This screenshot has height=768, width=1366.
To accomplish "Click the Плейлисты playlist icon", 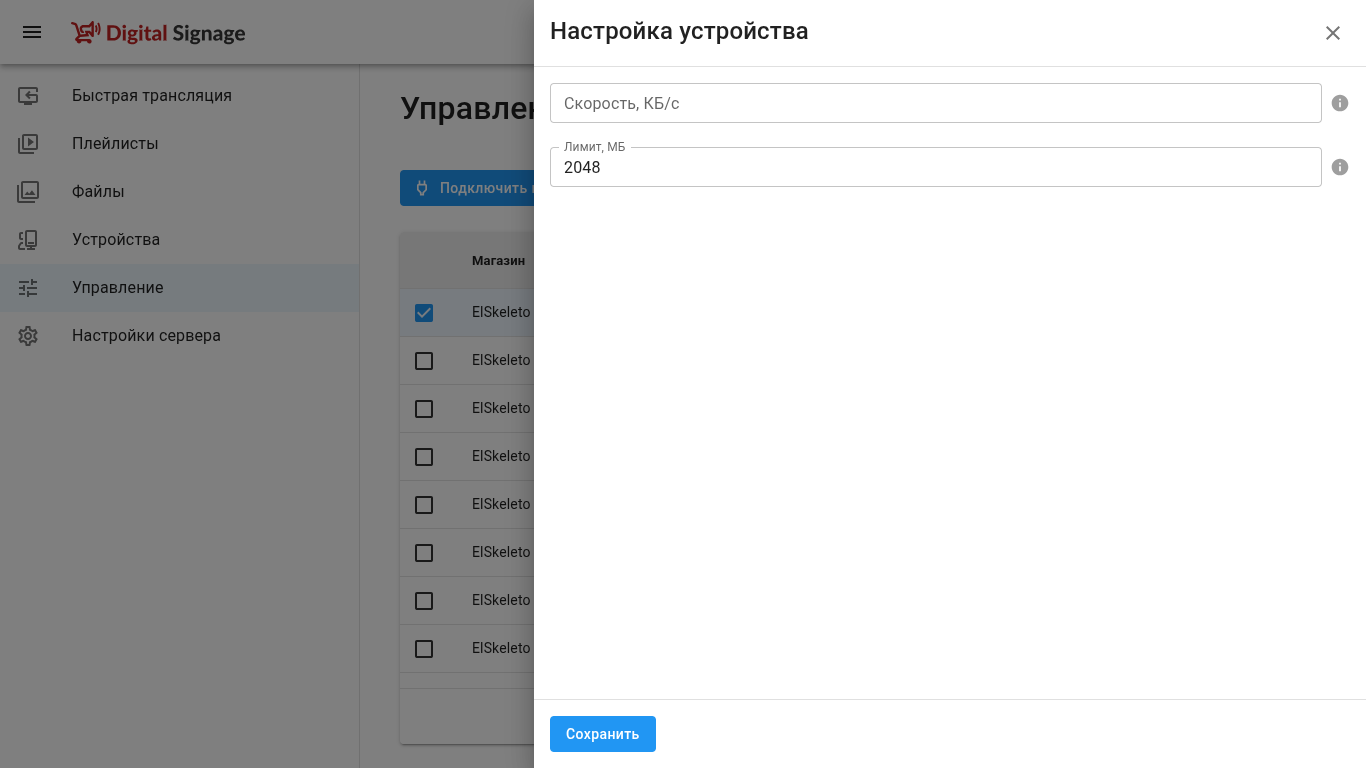I will click(28, 144).
